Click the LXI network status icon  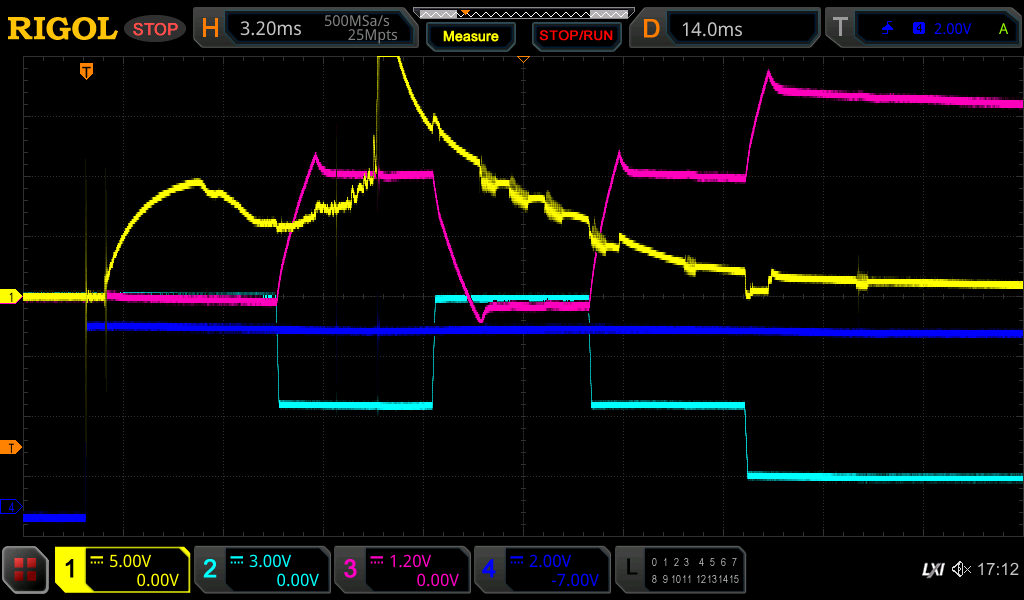click(x=932, y=569)
